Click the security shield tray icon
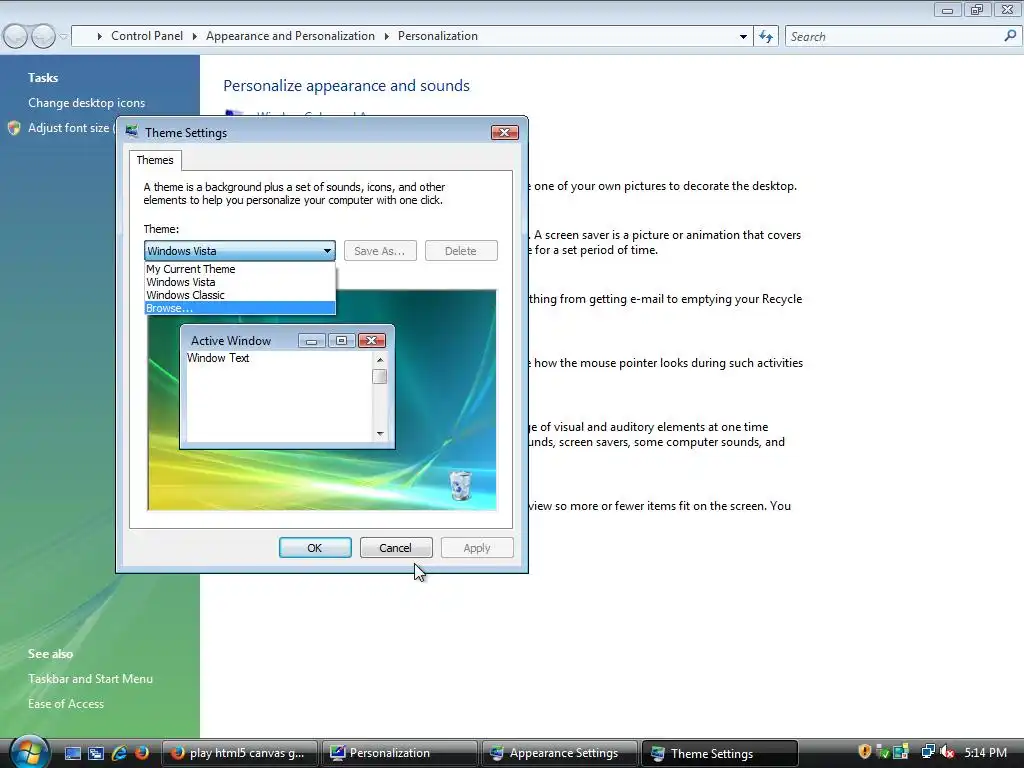This screenshot has height=768, width=1024. [x=865, y=752]
